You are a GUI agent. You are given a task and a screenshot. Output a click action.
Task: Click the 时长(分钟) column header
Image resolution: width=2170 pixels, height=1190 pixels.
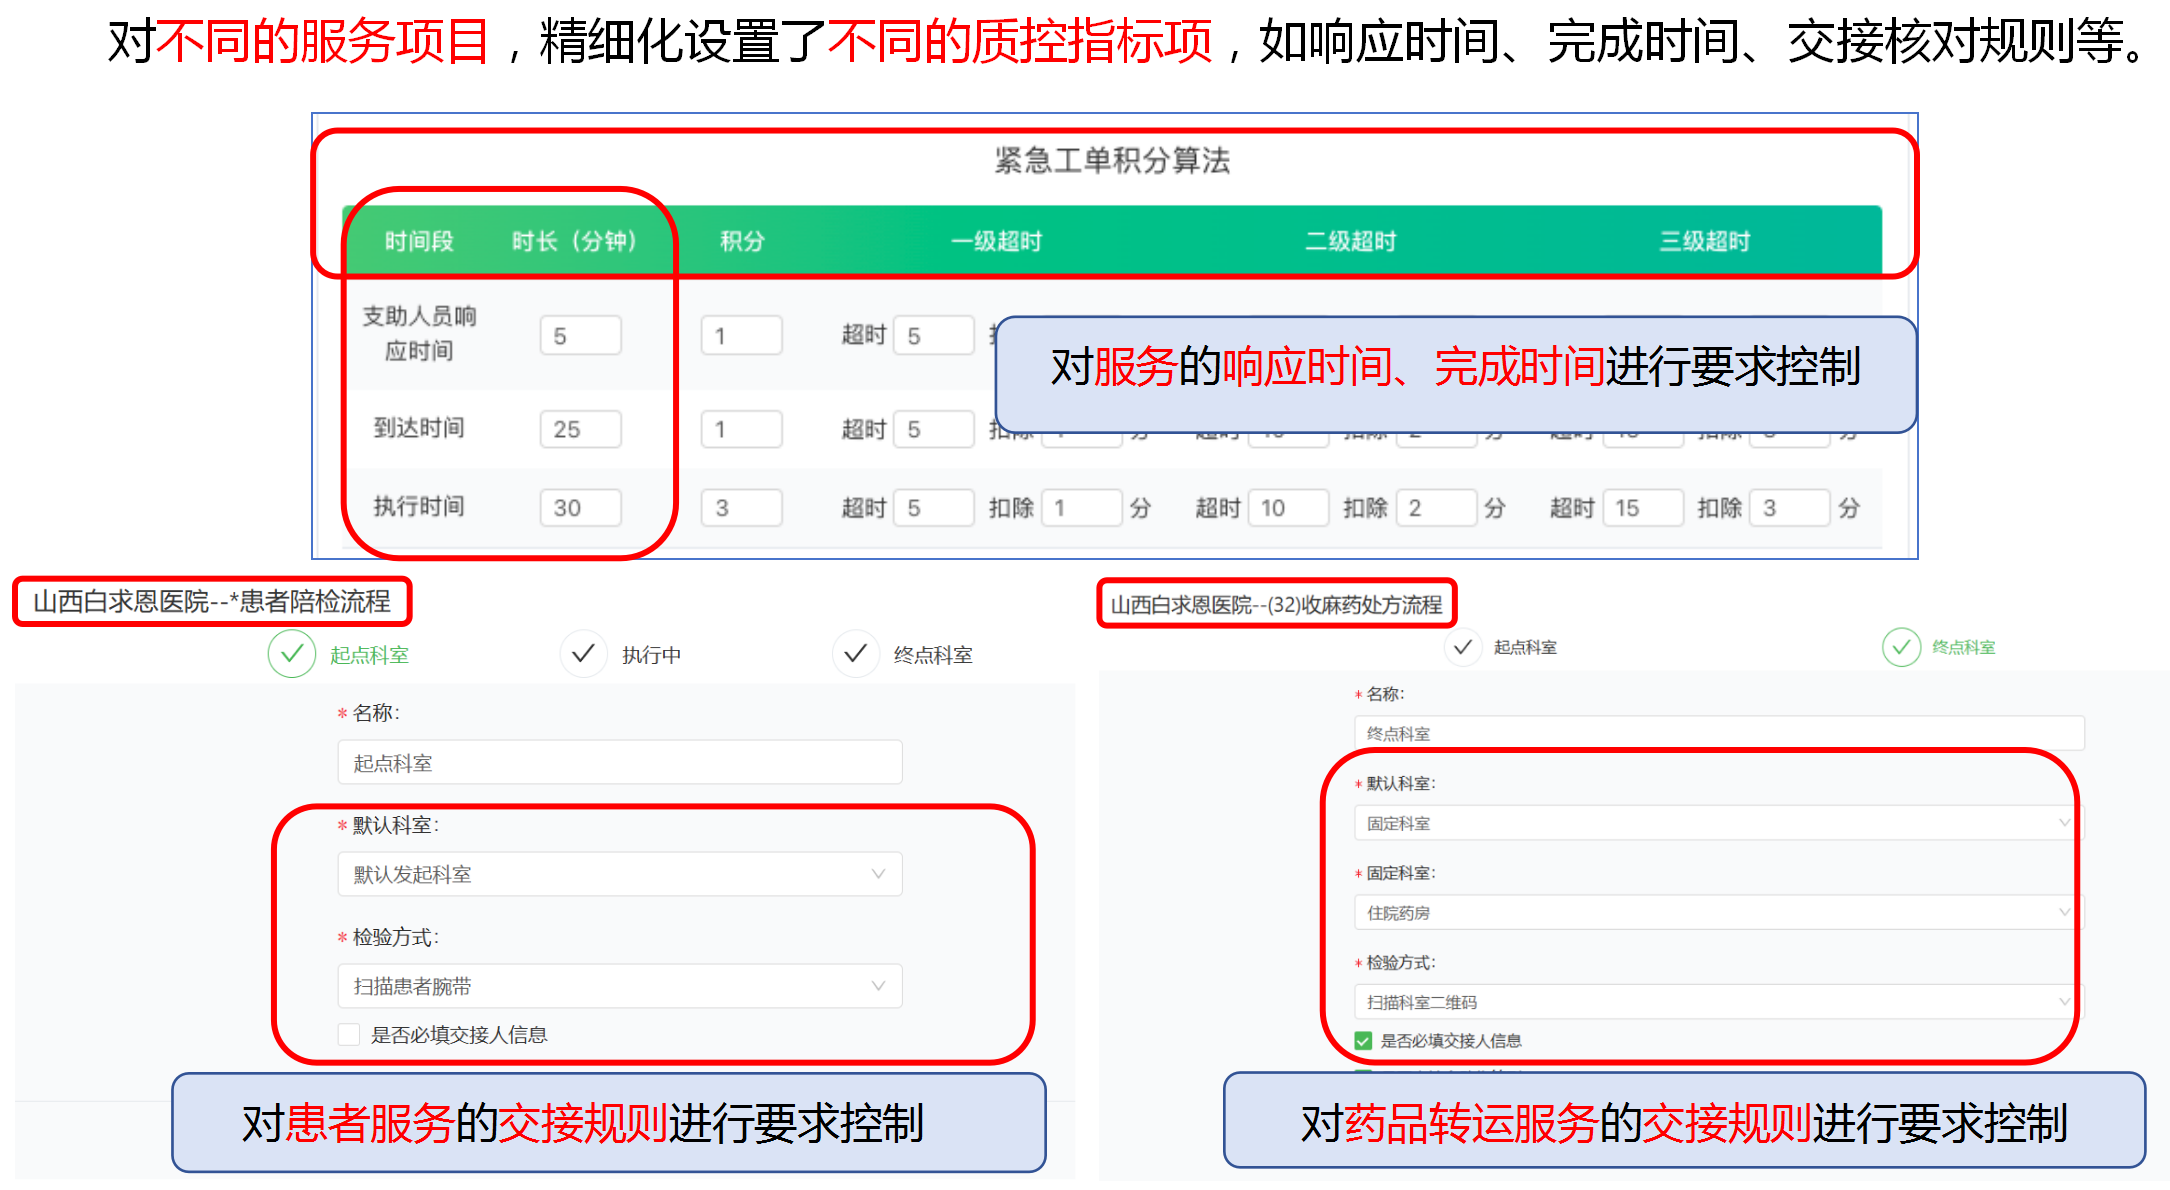click(x=574, y=241)
